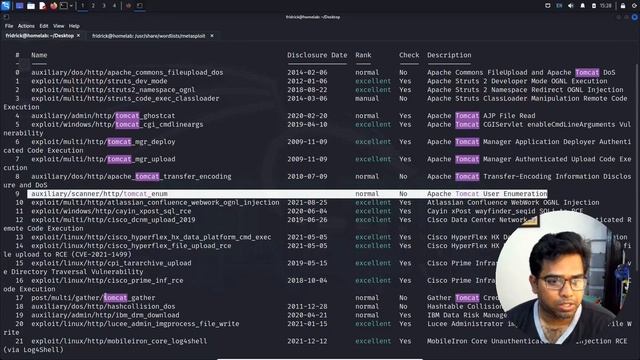This screenshot has height=360, width=640.
Task: Click mobileiron_core_log4shell entry
Action: click(x=119, y=341)
